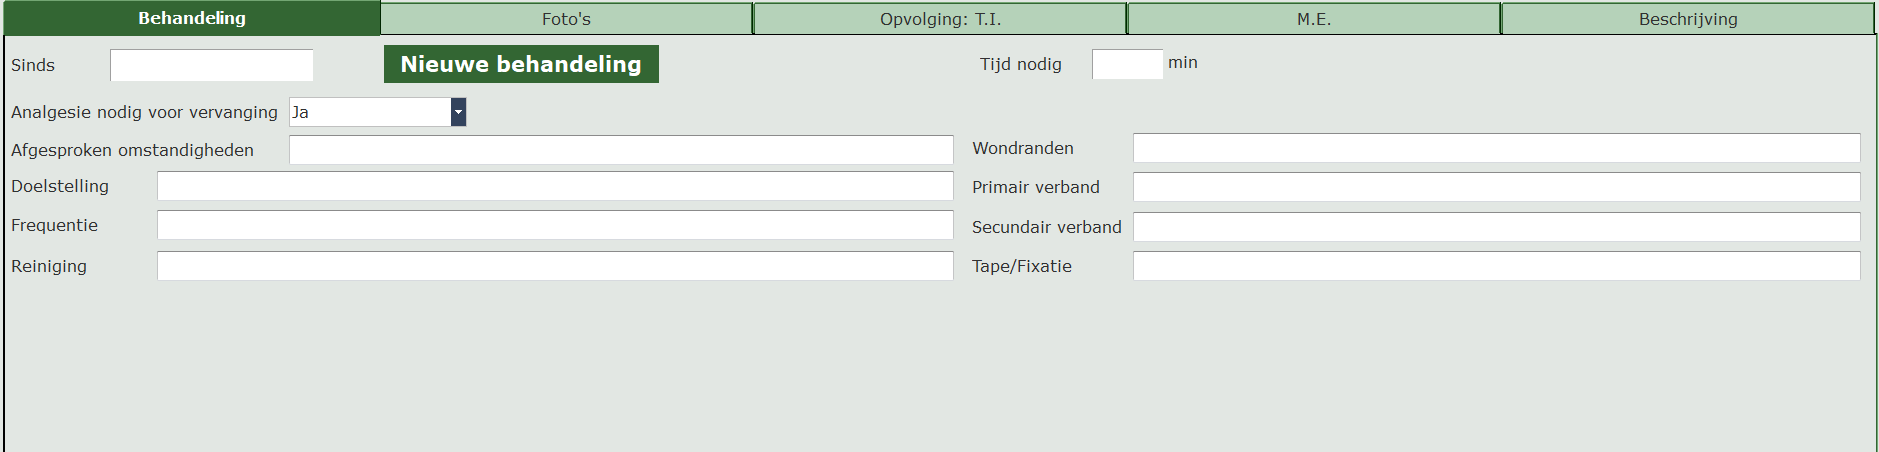Click the Tape/Fixatie input field

coord(1496,266)
